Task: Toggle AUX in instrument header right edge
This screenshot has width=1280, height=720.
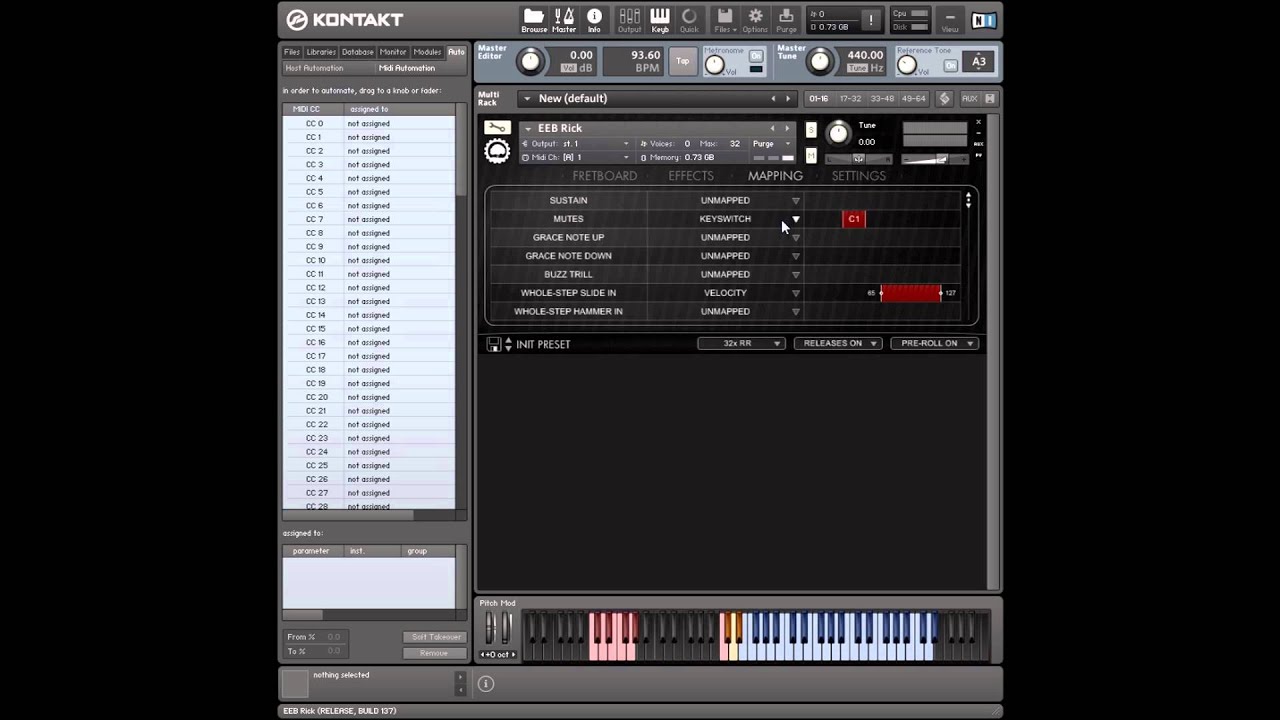Action: (x=979, y=144)
